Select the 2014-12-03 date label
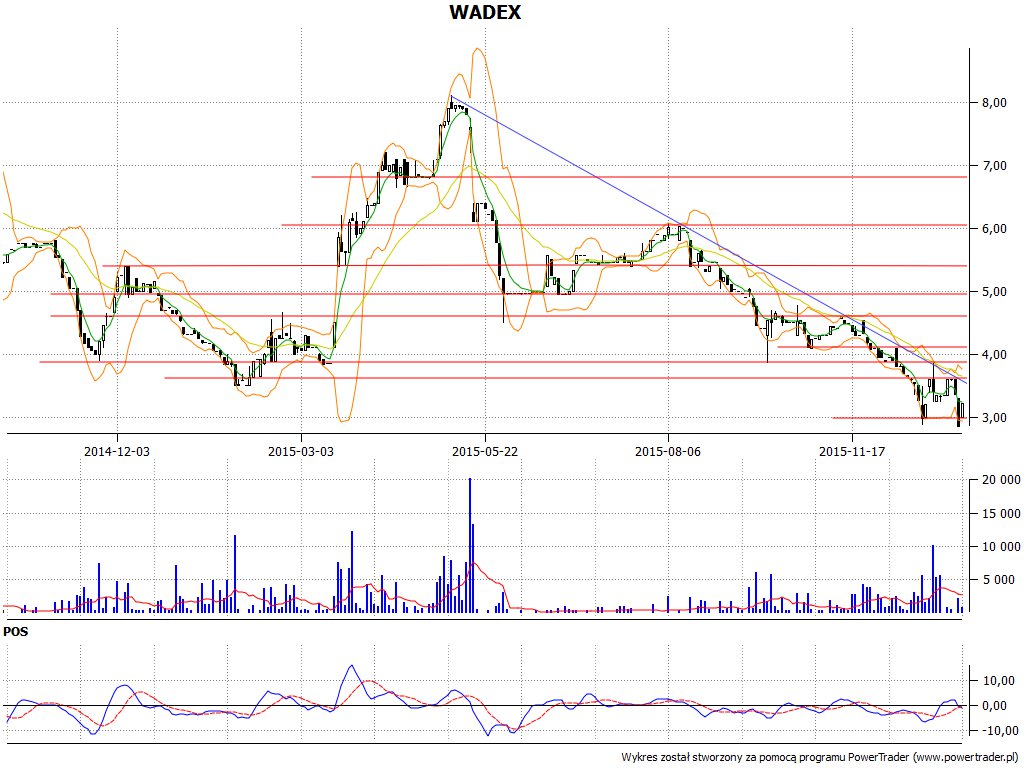The width and height of the screenshot is (1024, 768). 117,451
